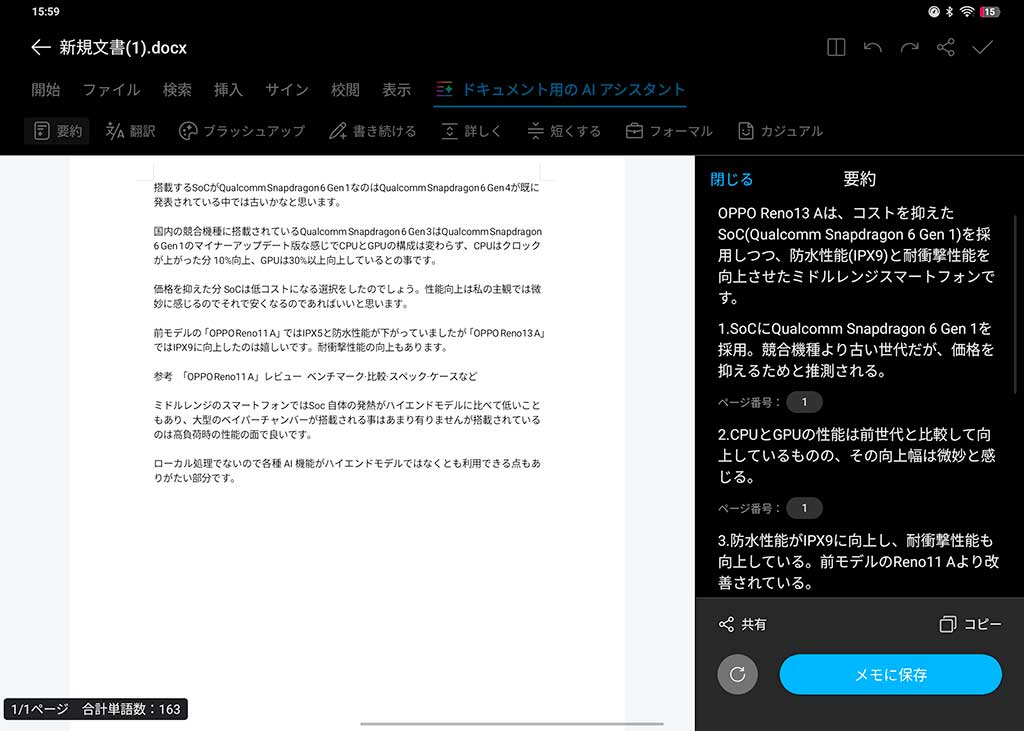Select the 短くする shorten tool

pos(564,131)
